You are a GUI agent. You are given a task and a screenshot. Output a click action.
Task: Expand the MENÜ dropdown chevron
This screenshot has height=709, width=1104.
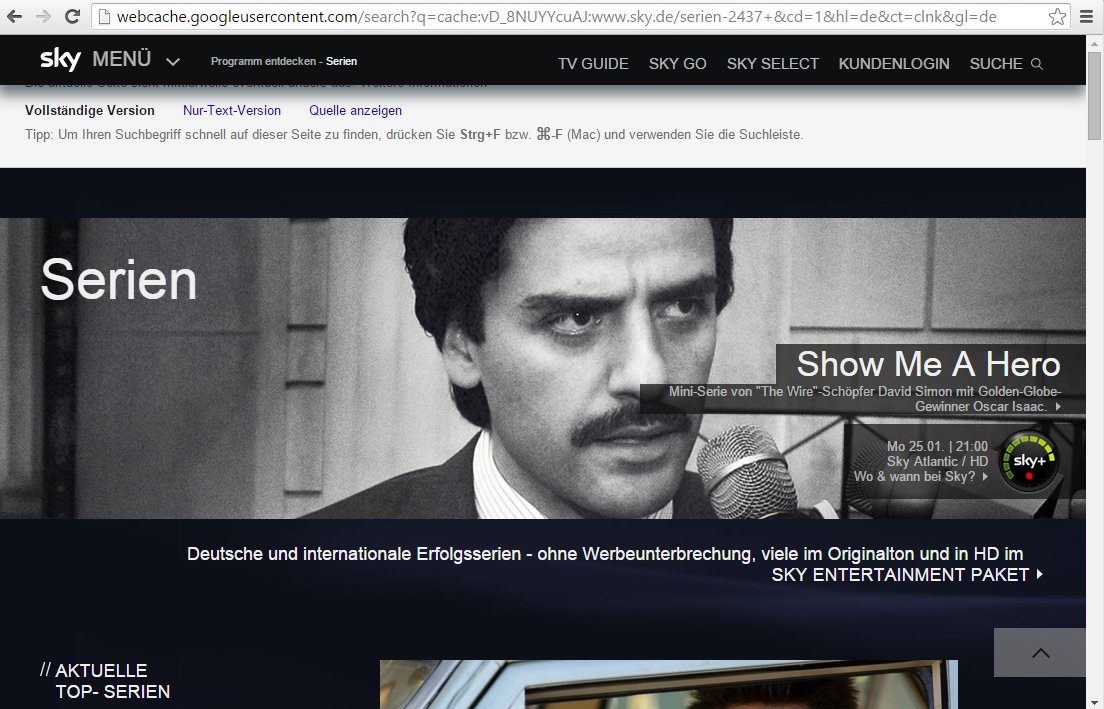[172, 62]
